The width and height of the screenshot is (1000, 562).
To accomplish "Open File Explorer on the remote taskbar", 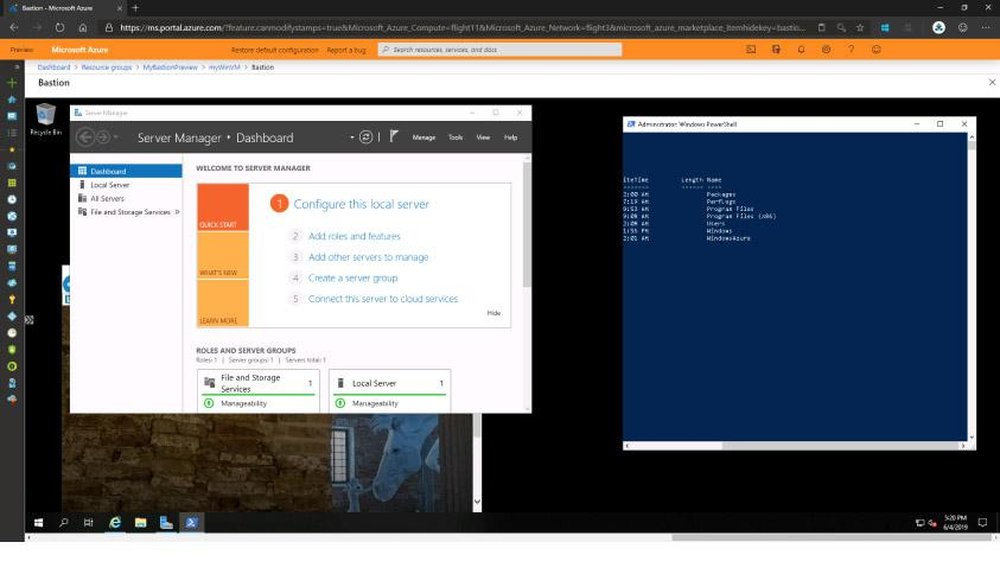I will tap(140, 522).
